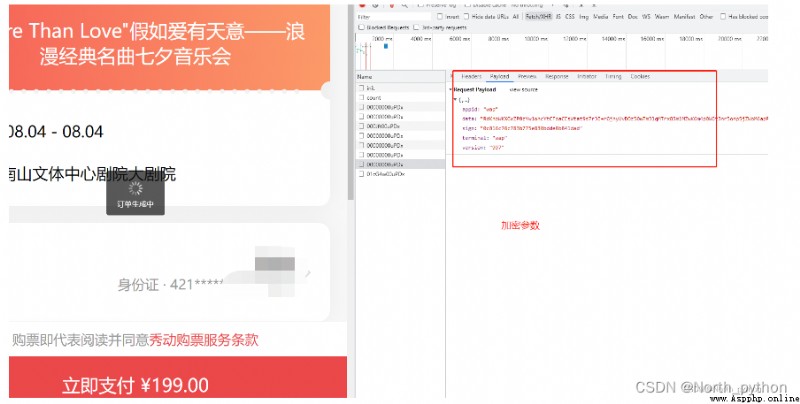Click the red record network log icon
800x404 pixels.
(363, 5)
